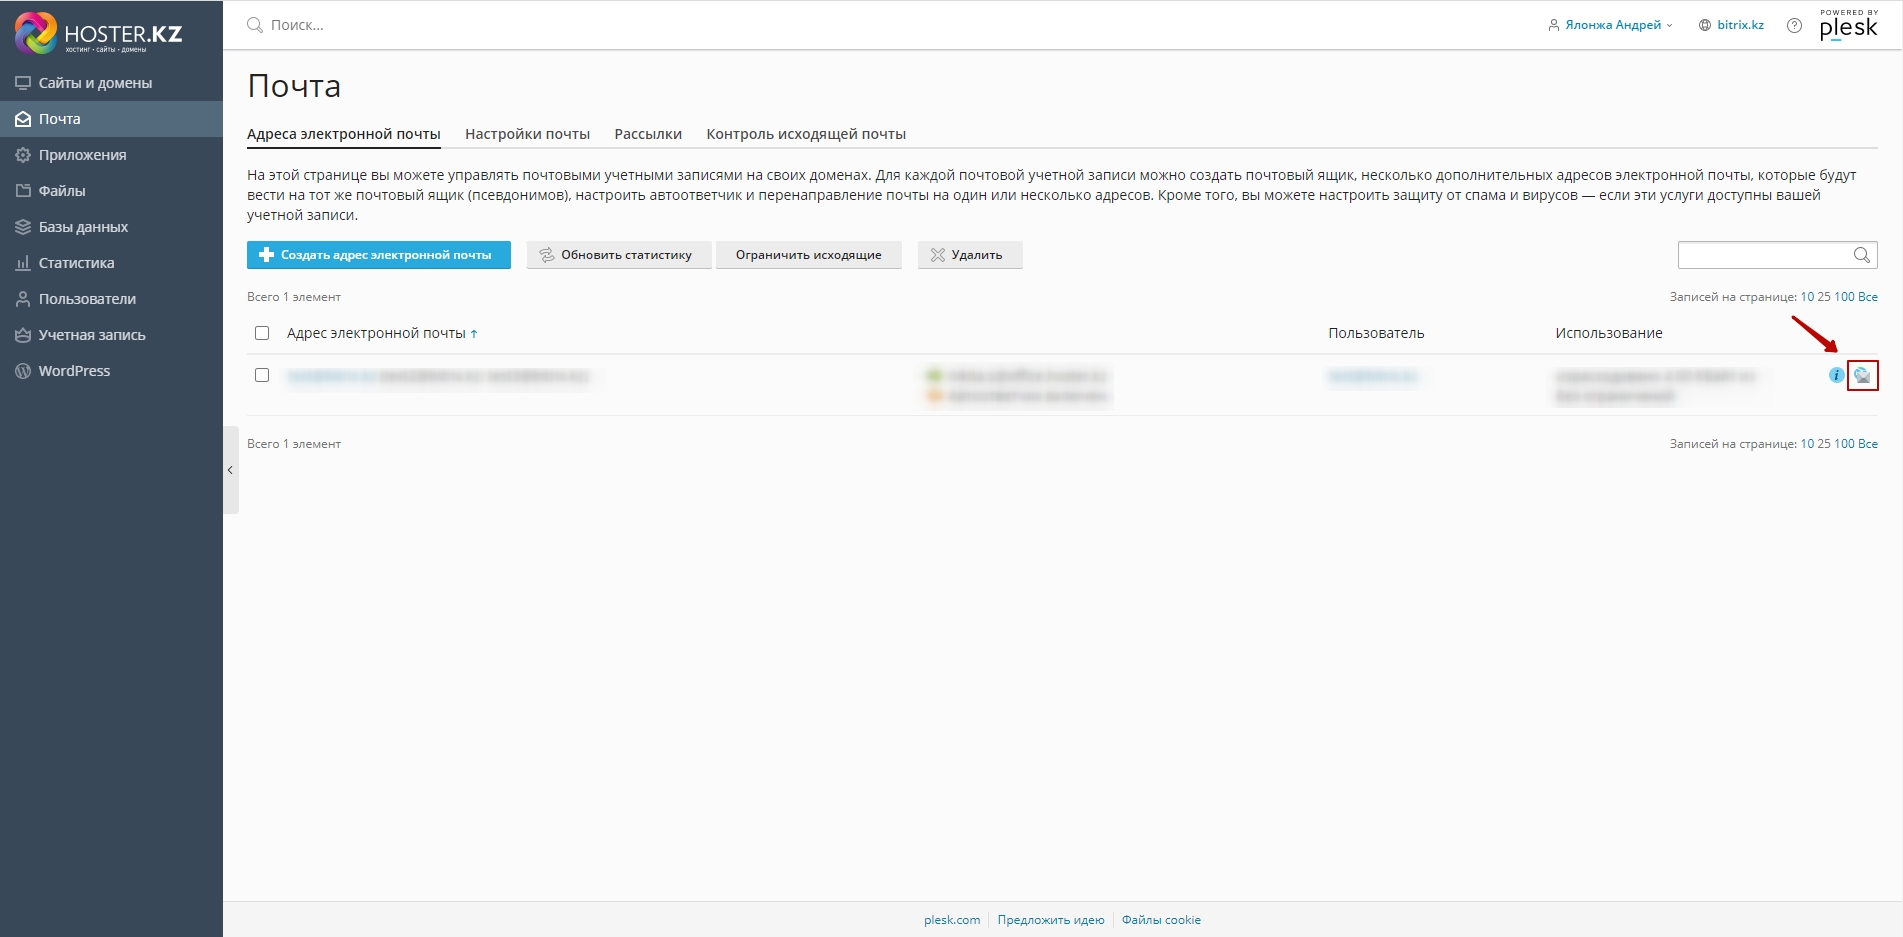Open Приложения section in sidebar

(111, 155)
